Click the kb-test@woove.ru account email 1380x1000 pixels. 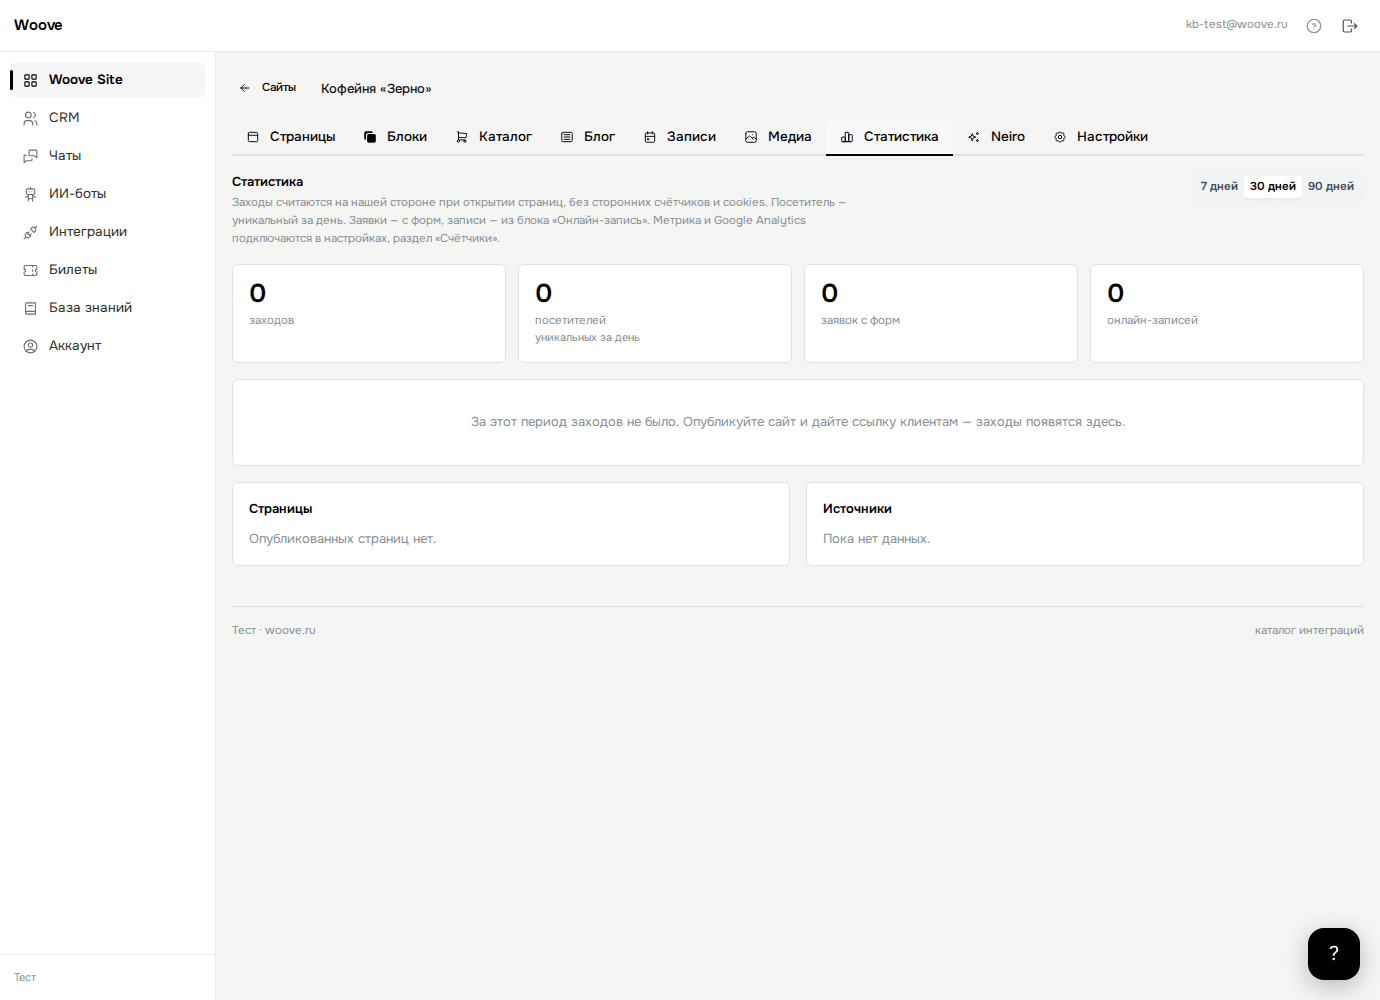coord(1236,24)
